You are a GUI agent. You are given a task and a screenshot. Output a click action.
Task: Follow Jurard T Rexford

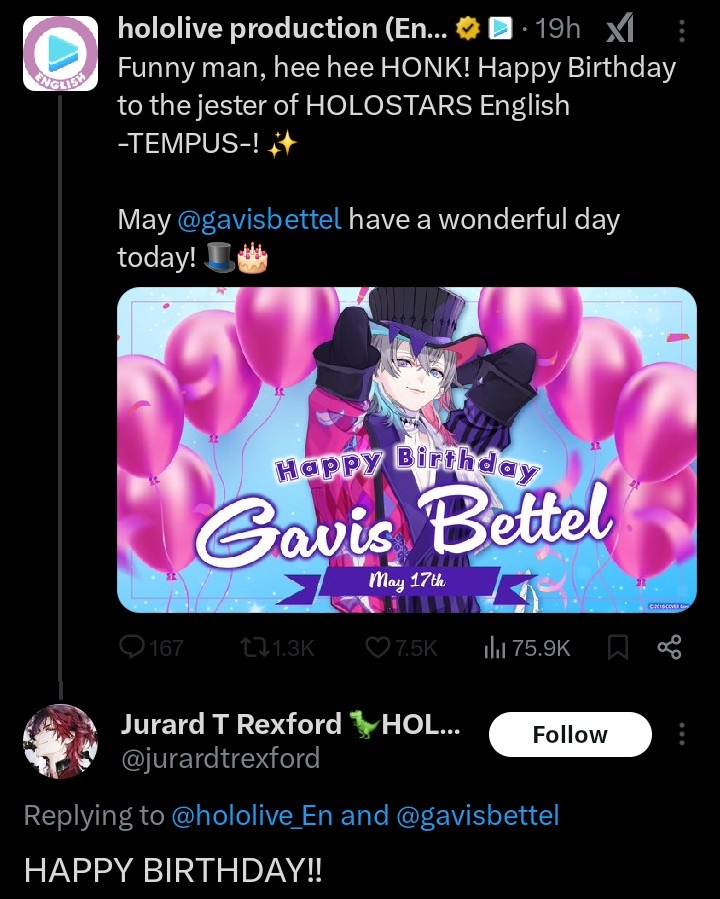569,735
